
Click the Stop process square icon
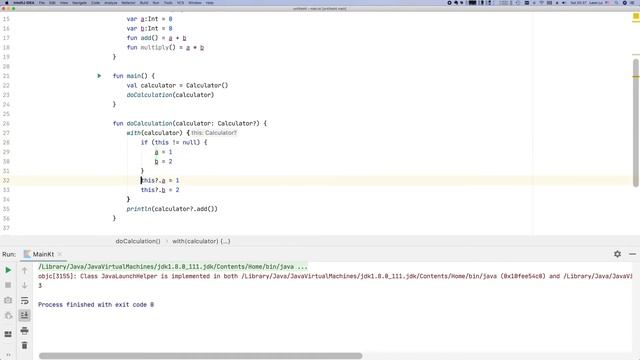8,285
